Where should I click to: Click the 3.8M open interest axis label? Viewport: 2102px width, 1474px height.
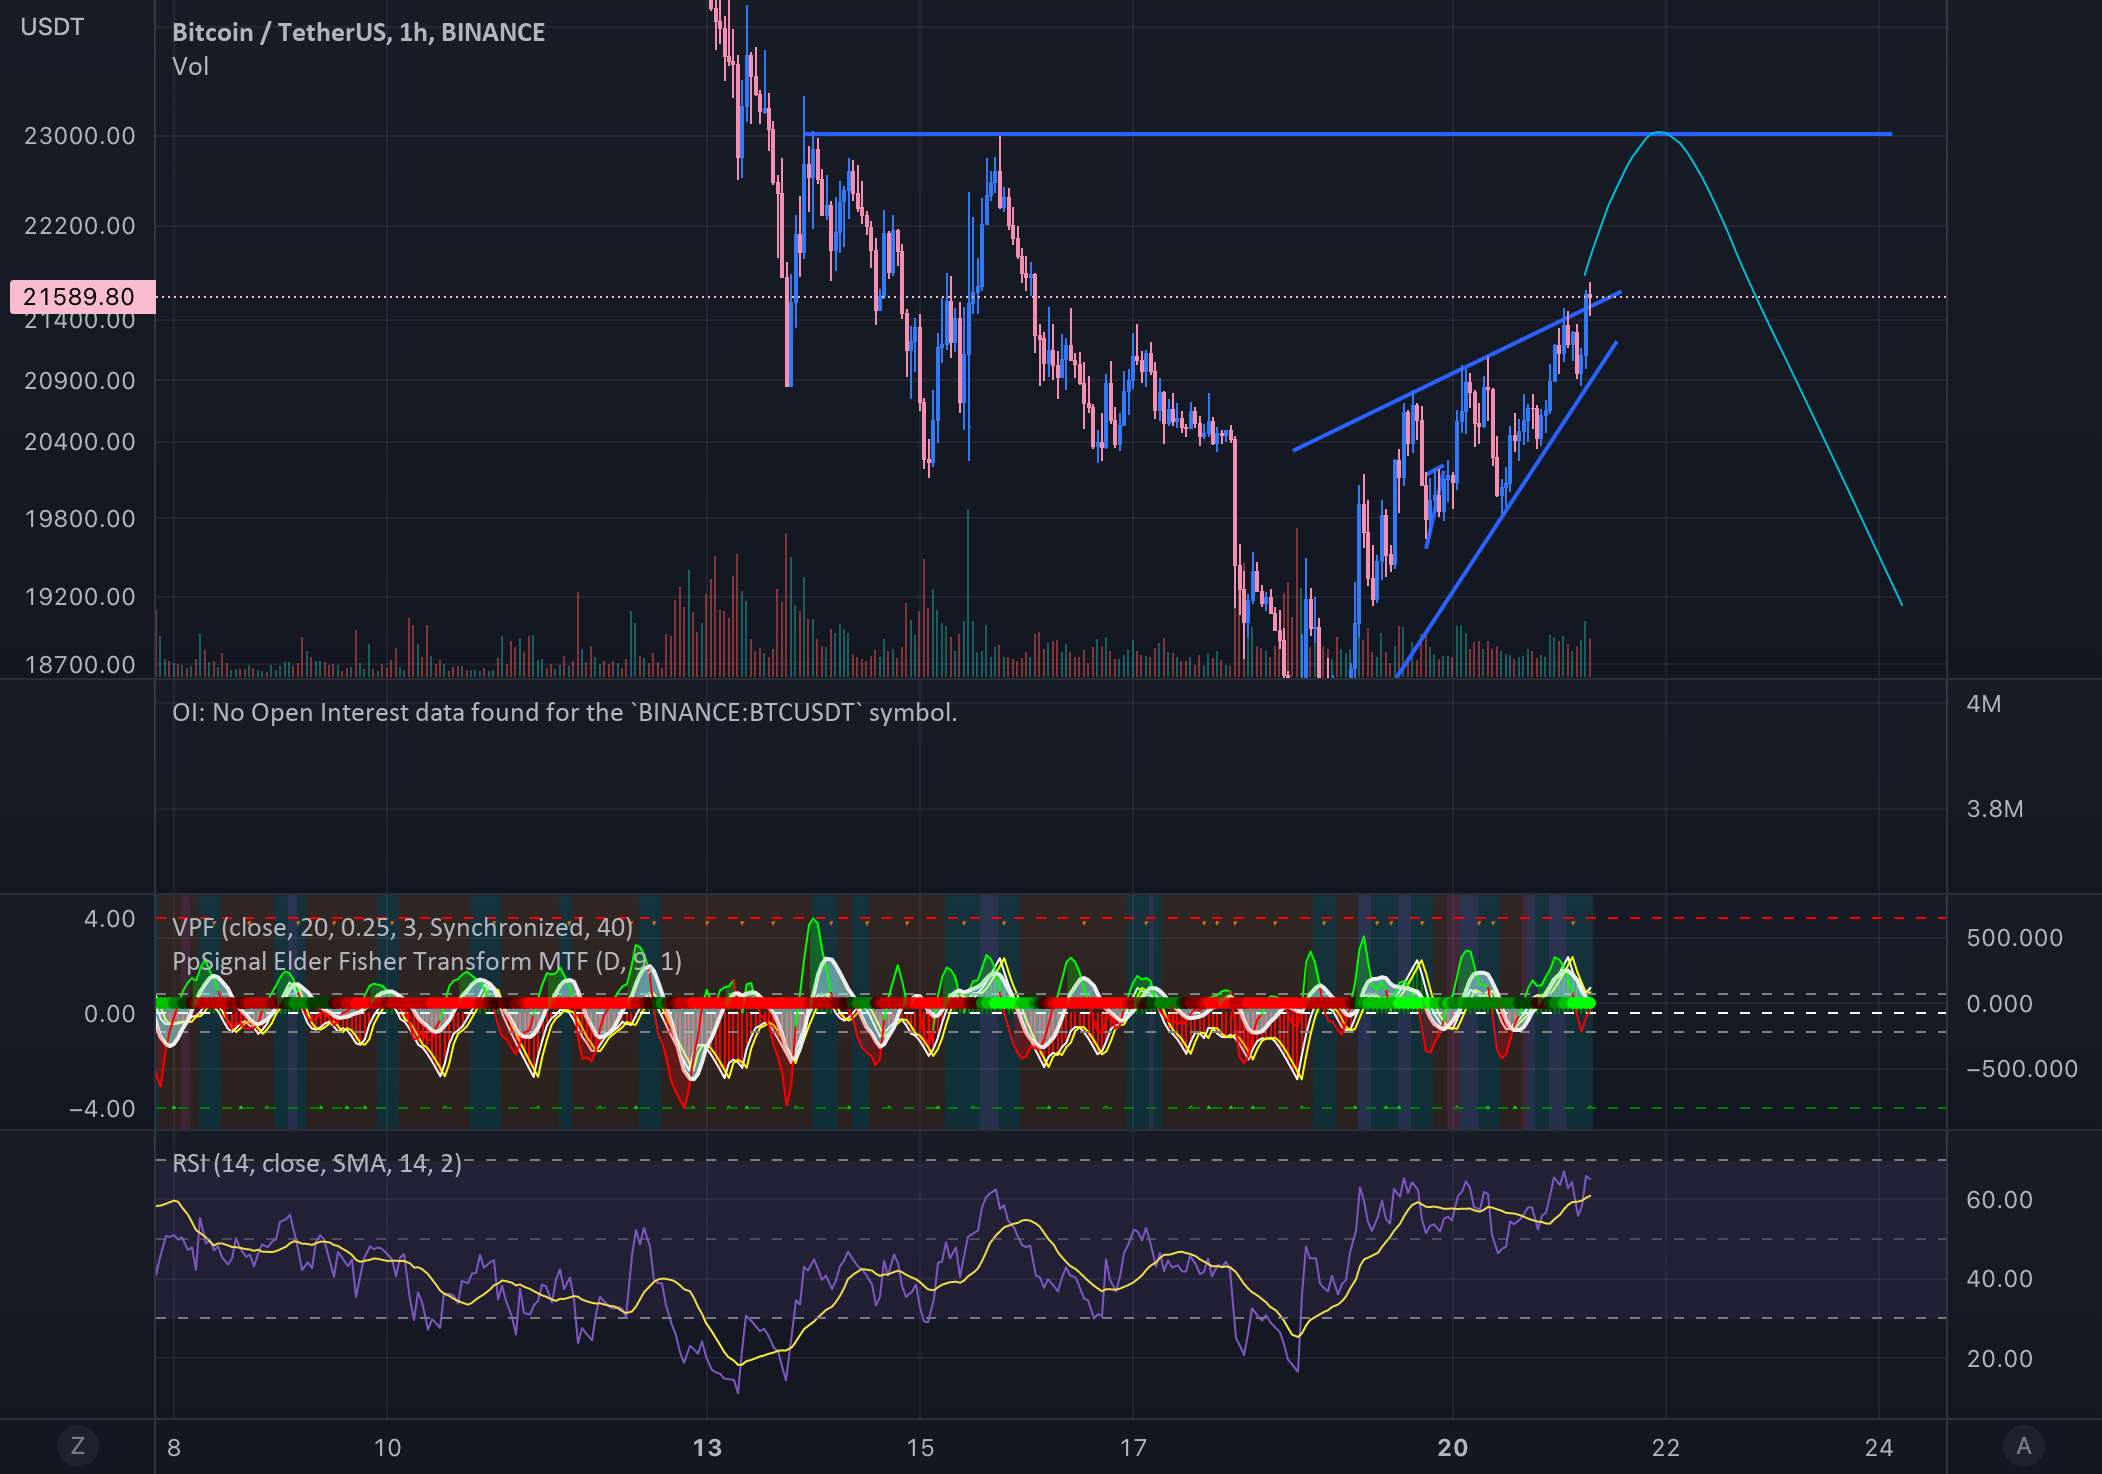click(x=1995, y=809)
